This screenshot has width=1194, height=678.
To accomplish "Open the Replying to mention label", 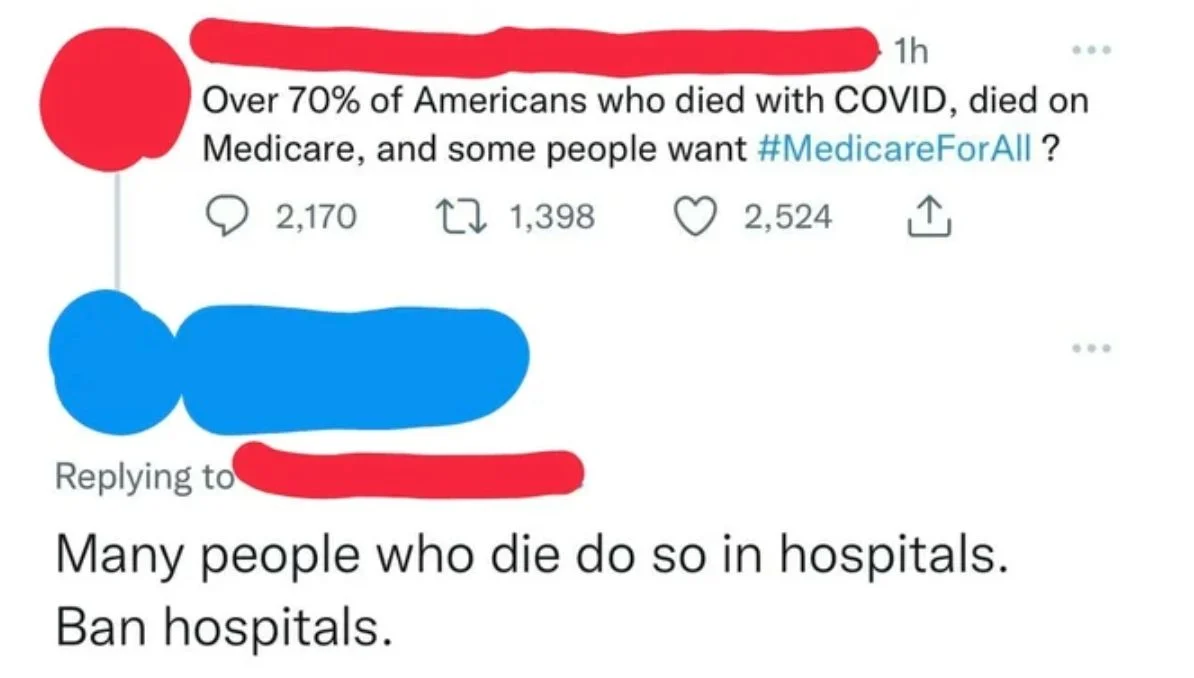I will [x=145, y=476].
